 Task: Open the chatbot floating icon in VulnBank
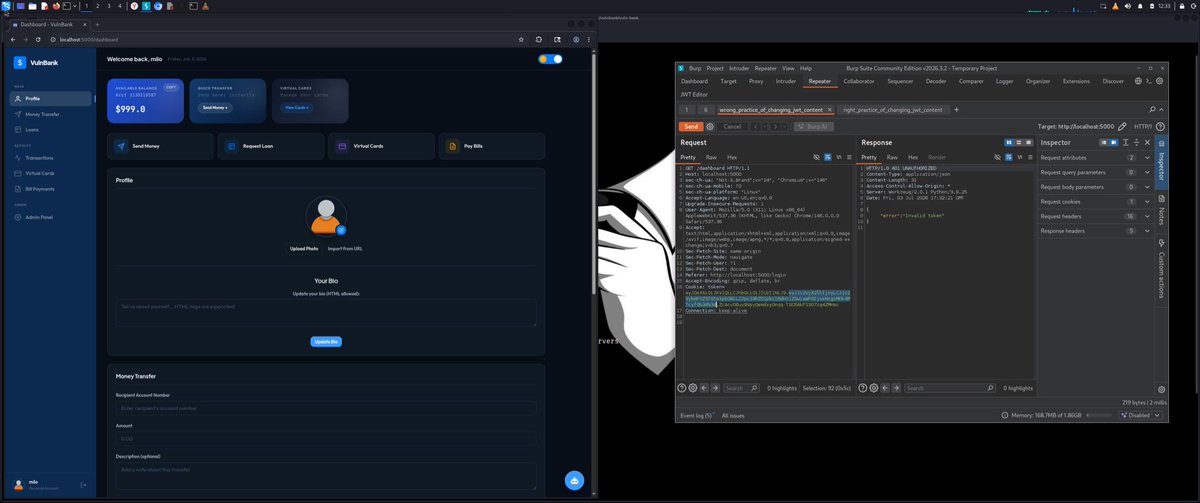point(574,480)
